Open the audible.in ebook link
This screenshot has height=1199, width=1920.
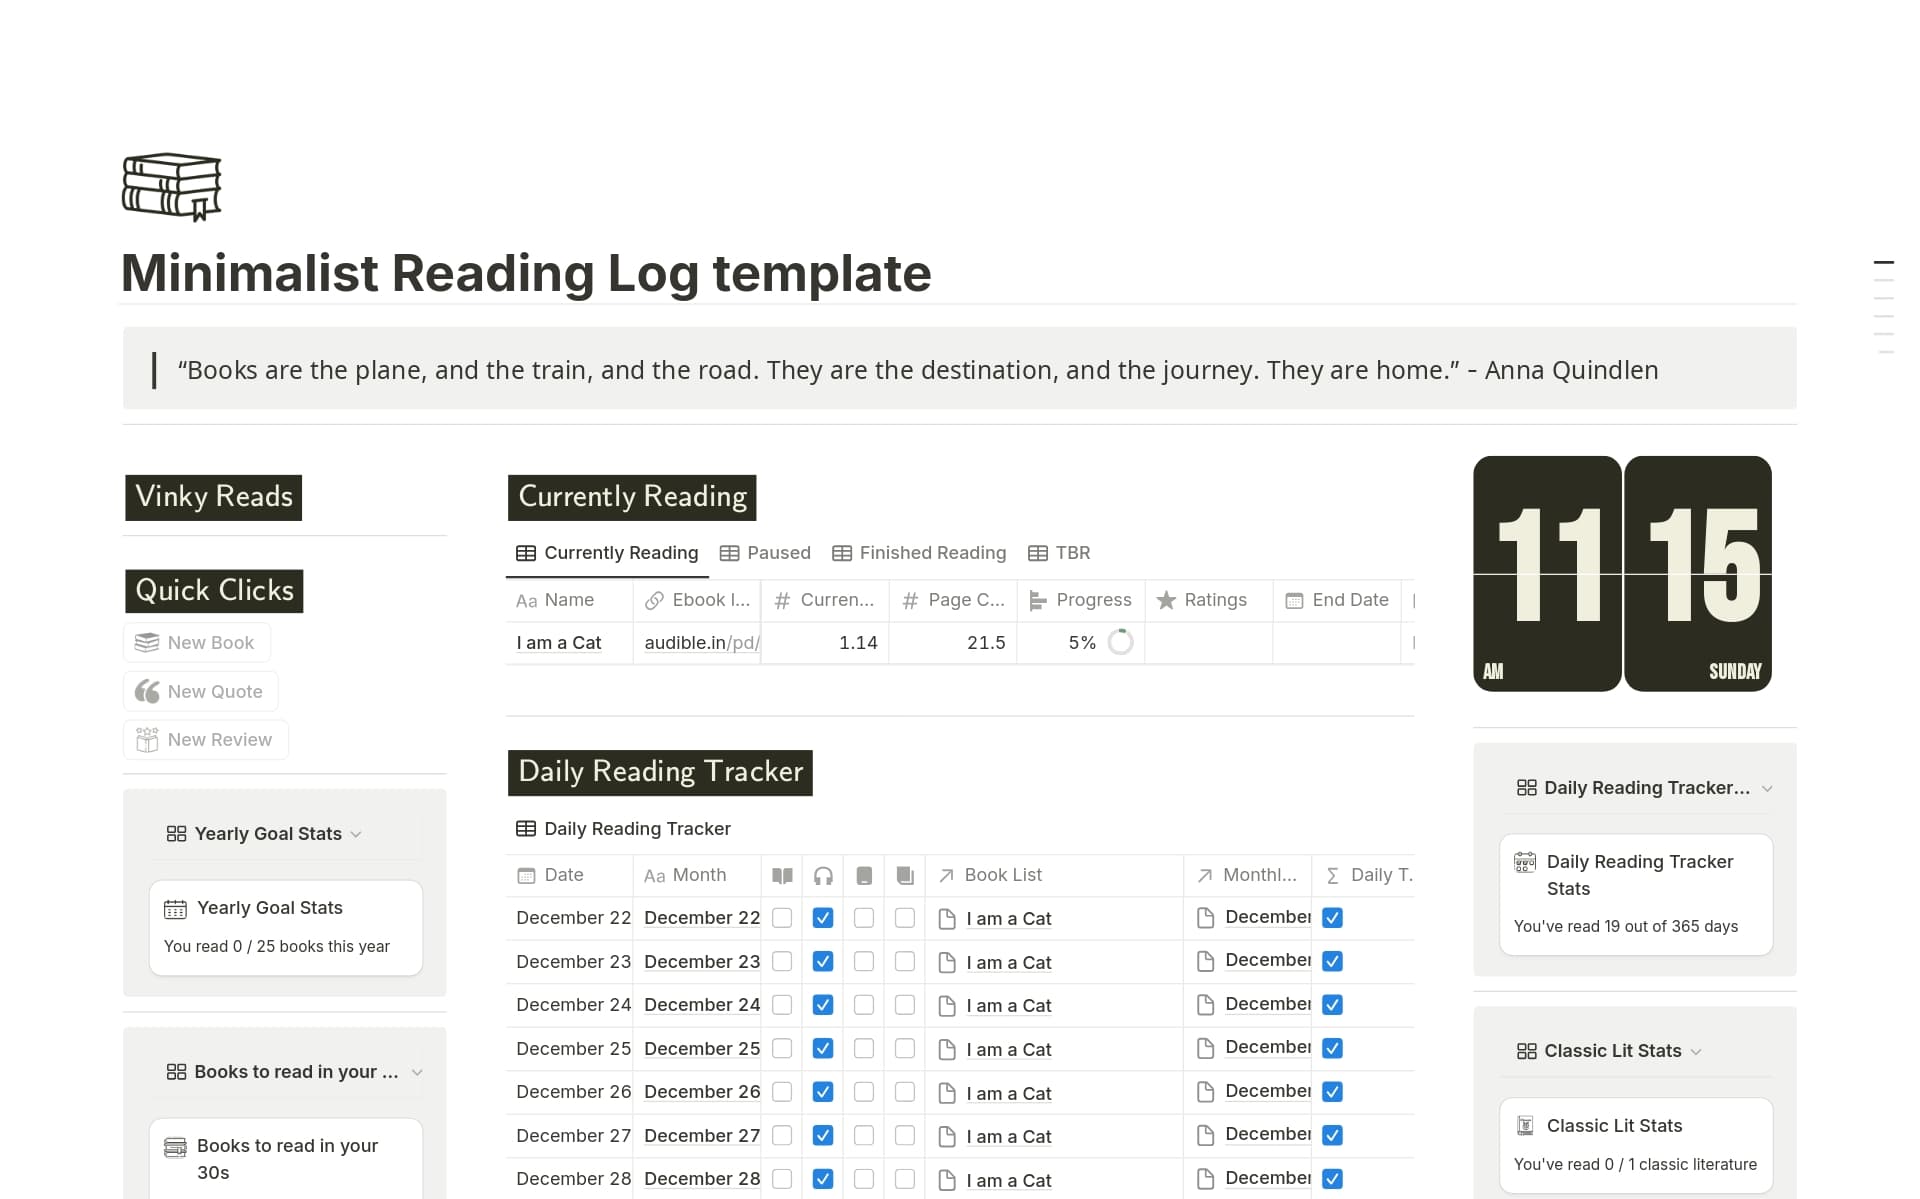pyautogui.click(x=701, y=642)
